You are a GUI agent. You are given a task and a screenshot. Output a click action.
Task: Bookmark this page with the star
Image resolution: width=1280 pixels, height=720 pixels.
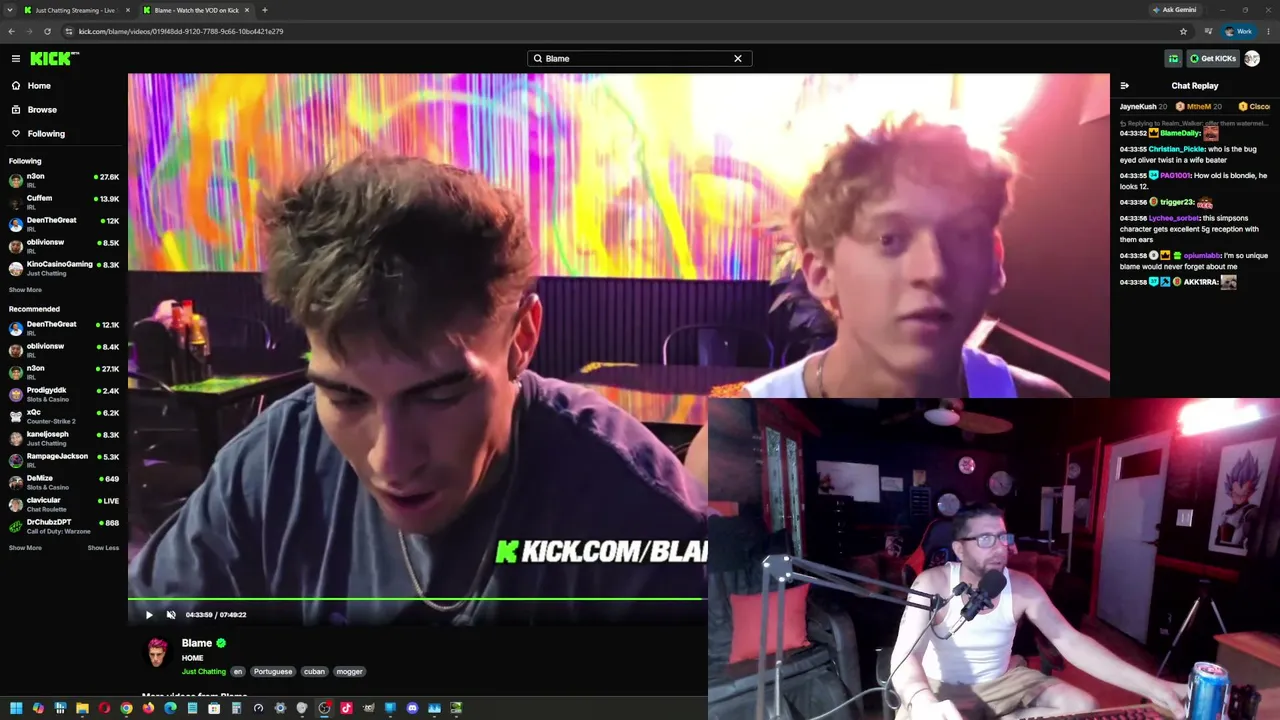[x=1183, y=31]
